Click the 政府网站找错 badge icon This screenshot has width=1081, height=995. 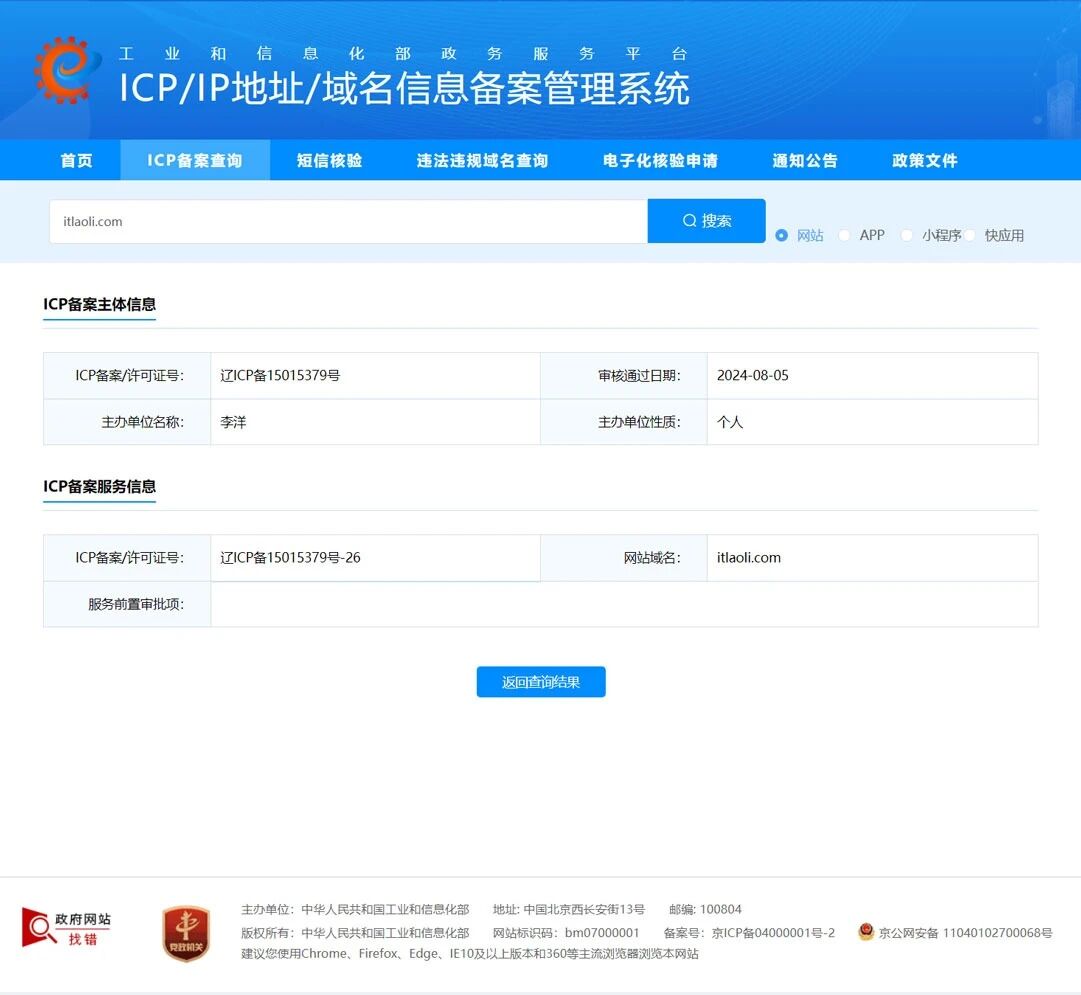[66, 927]
